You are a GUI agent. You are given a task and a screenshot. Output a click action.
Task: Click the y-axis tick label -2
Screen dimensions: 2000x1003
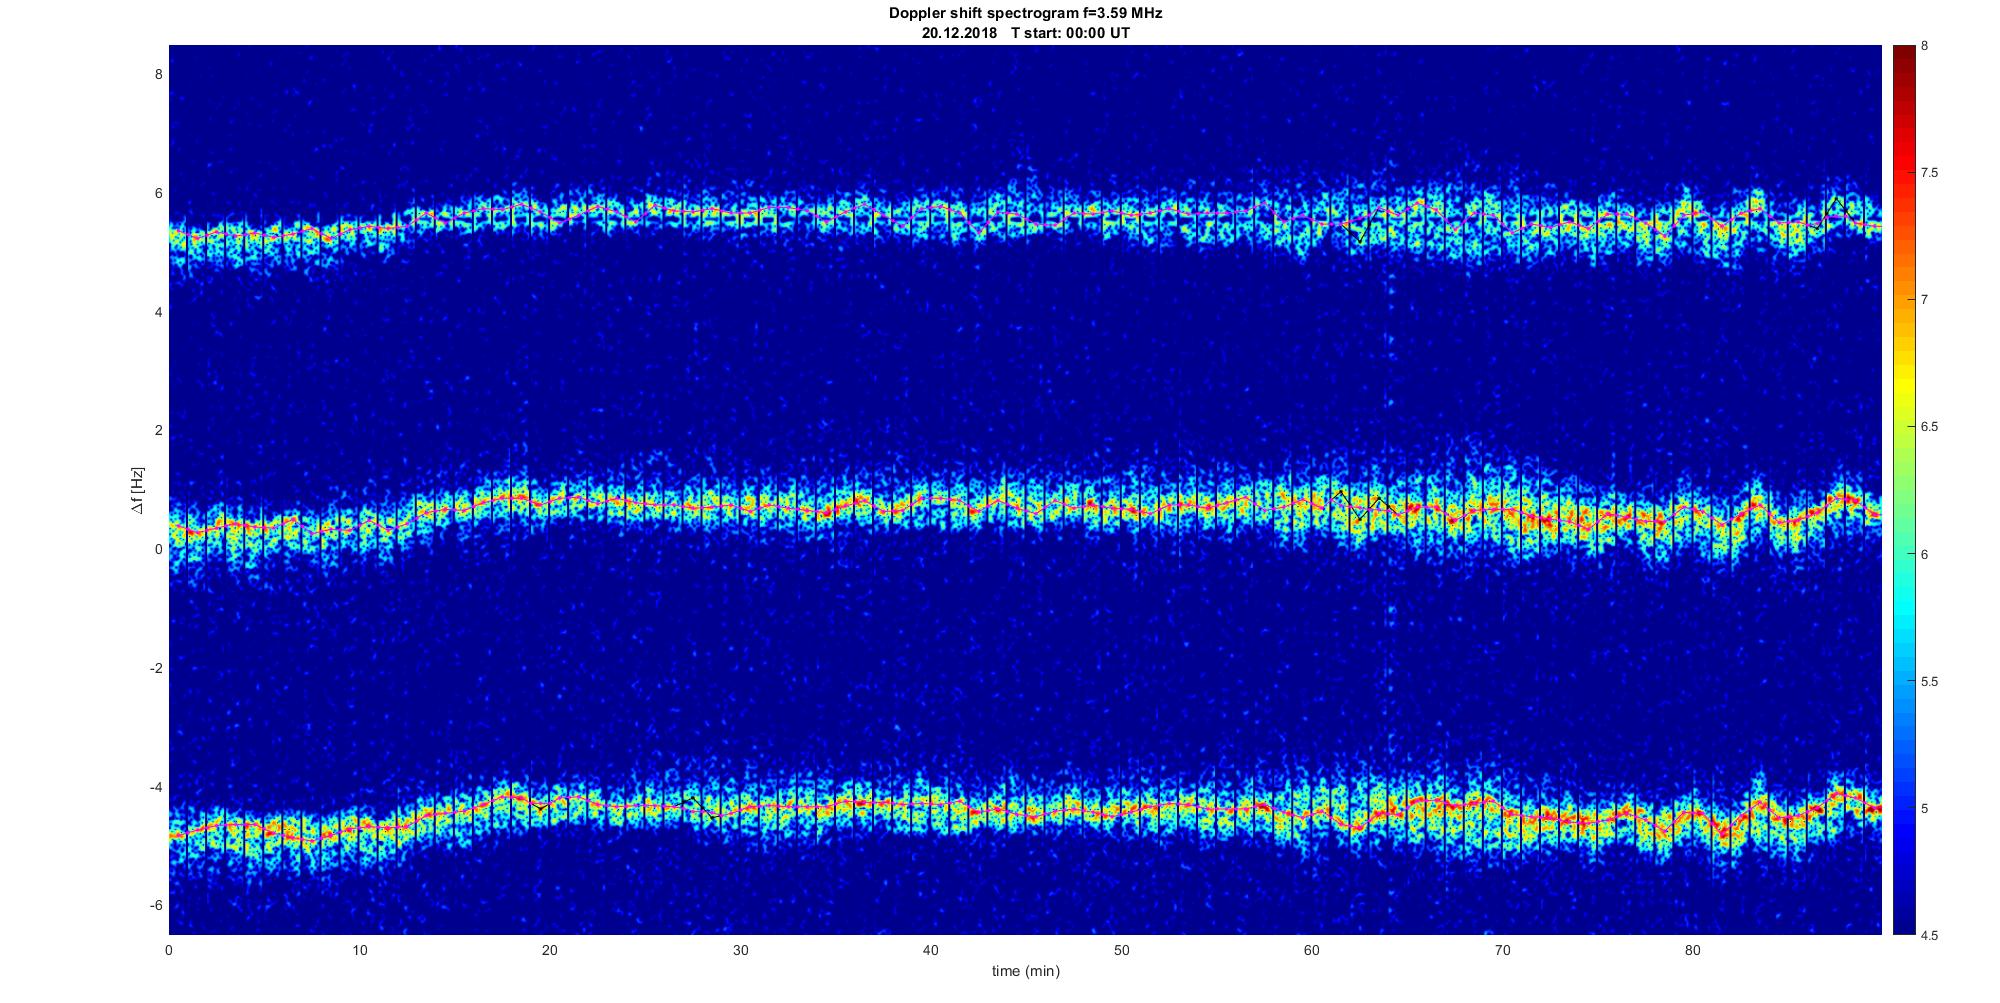155,668
